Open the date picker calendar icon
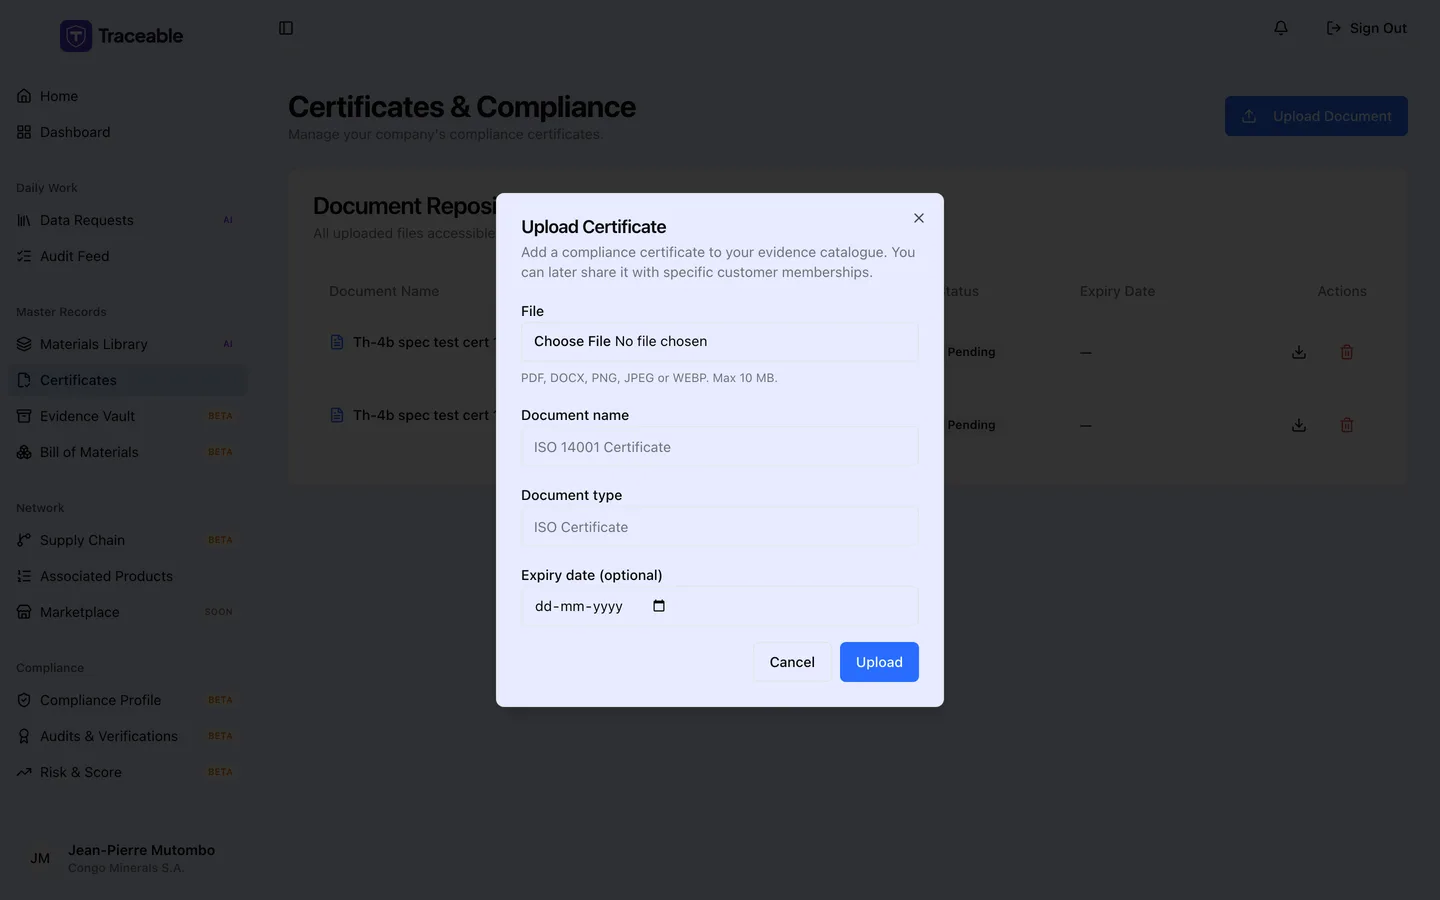The width and height of the screenshot is (1440, 900). point(659,606)
